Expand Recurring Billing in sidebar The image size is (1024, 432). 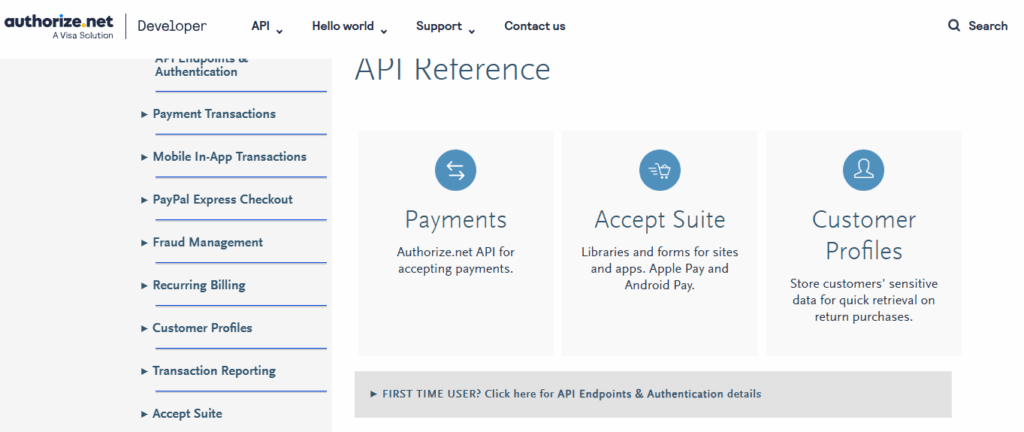coord(193,286)
